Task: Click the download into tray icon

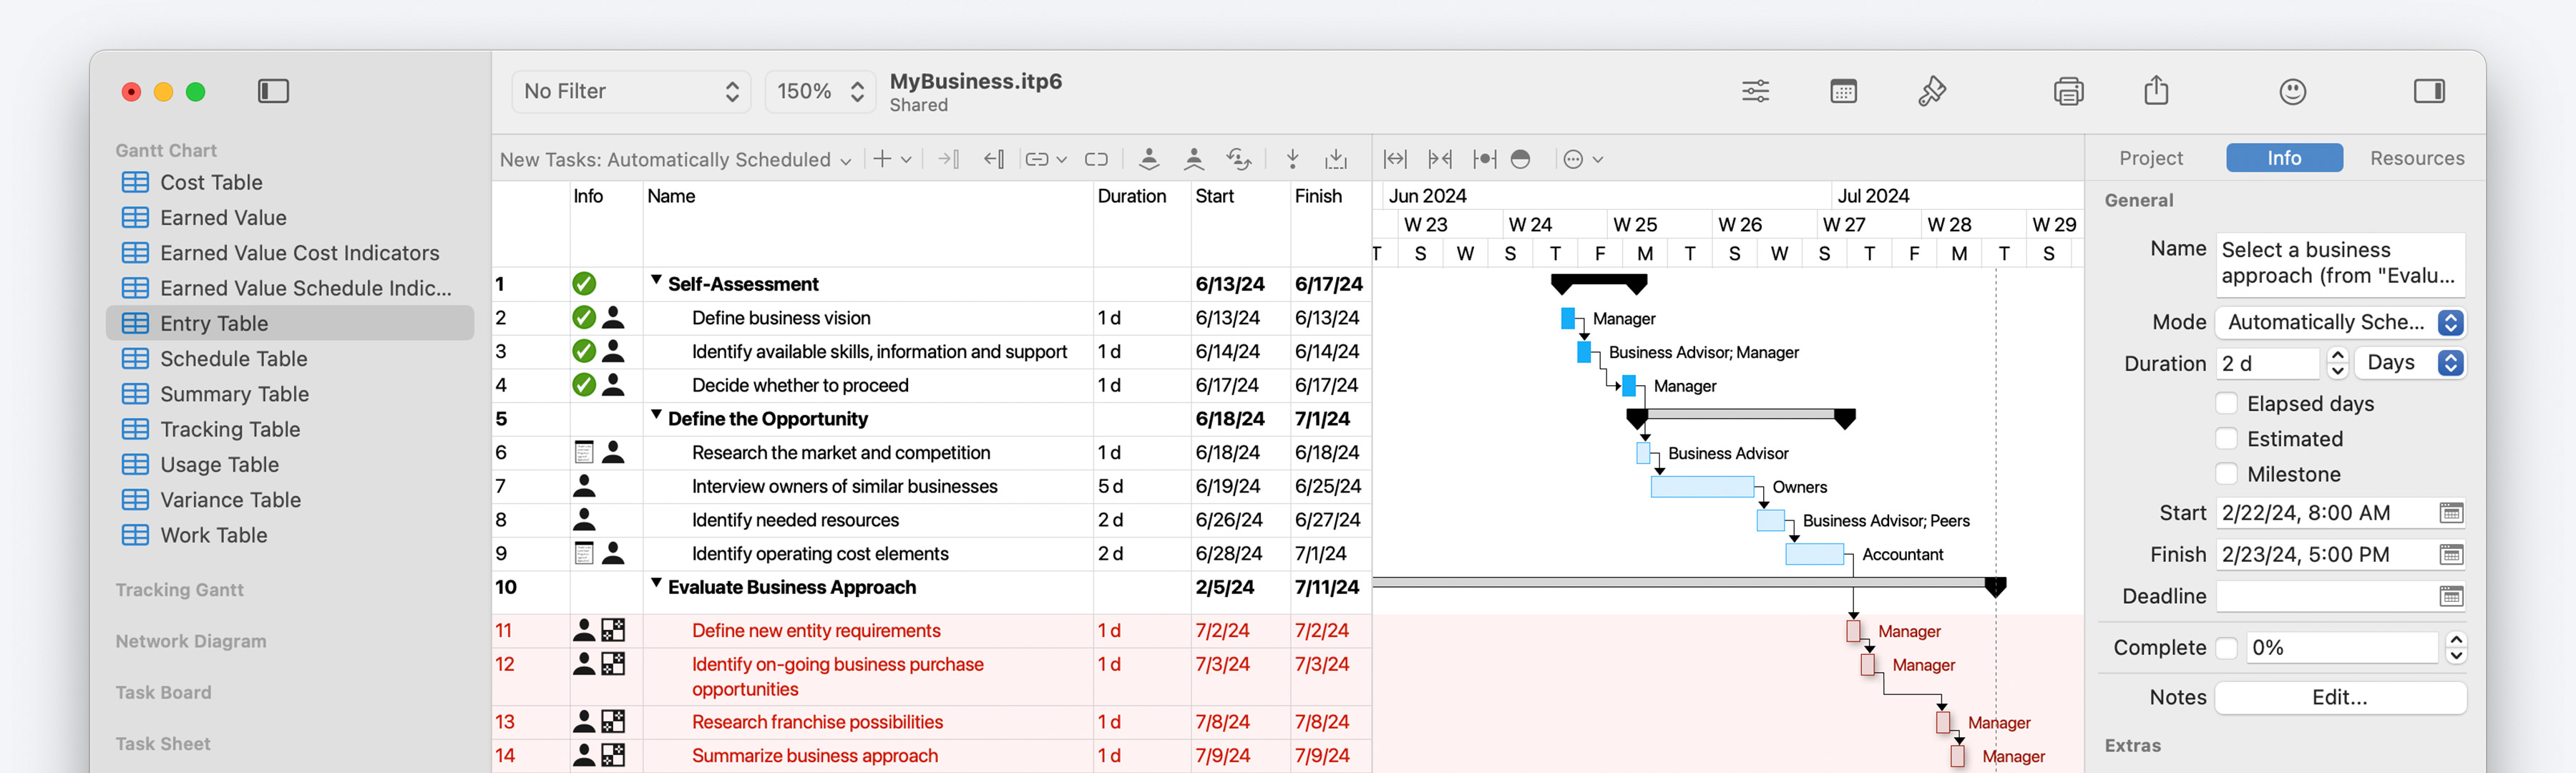Action: (1335, 159)
